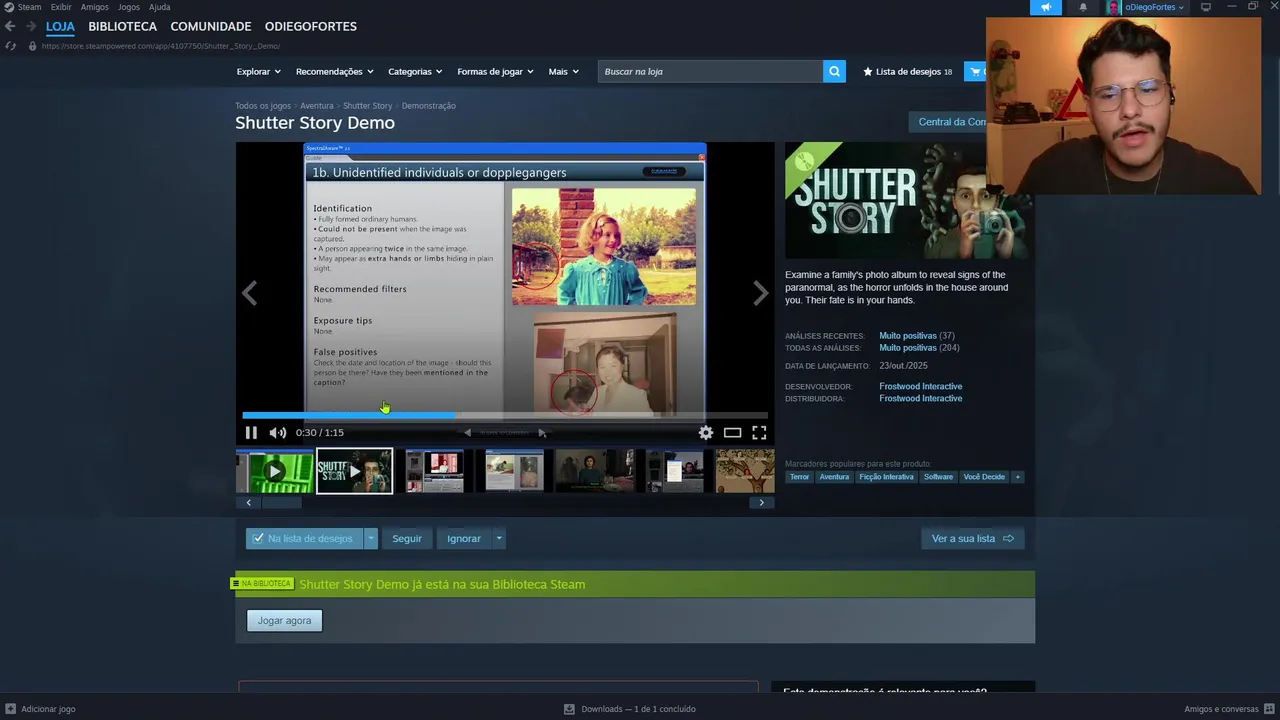The width and height of the screenshot is (1280, 720).
Task: Go forward with the navigation arrow
Action: pyautogui.click(x=31, y=26)
